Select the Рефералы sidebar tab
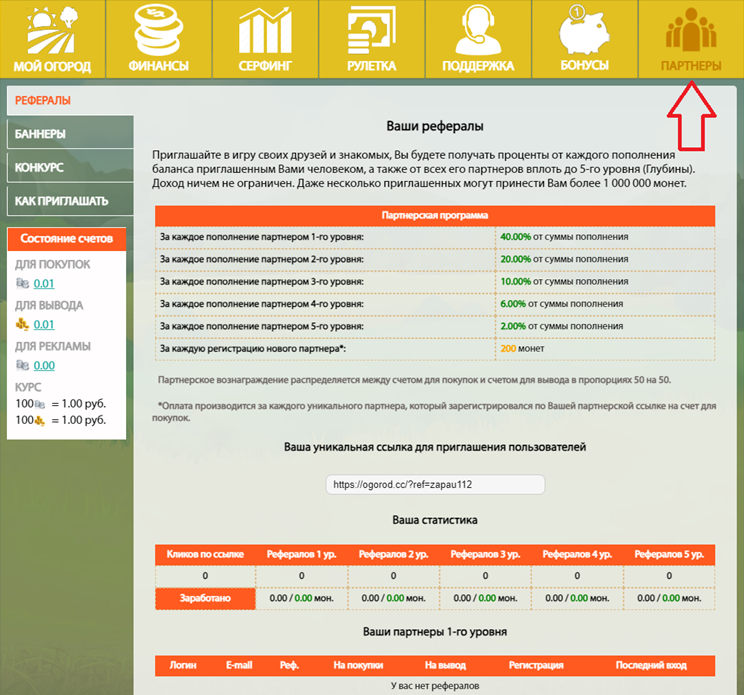The height and width of the screenshot is (695, 744). (x=70, y=101)
